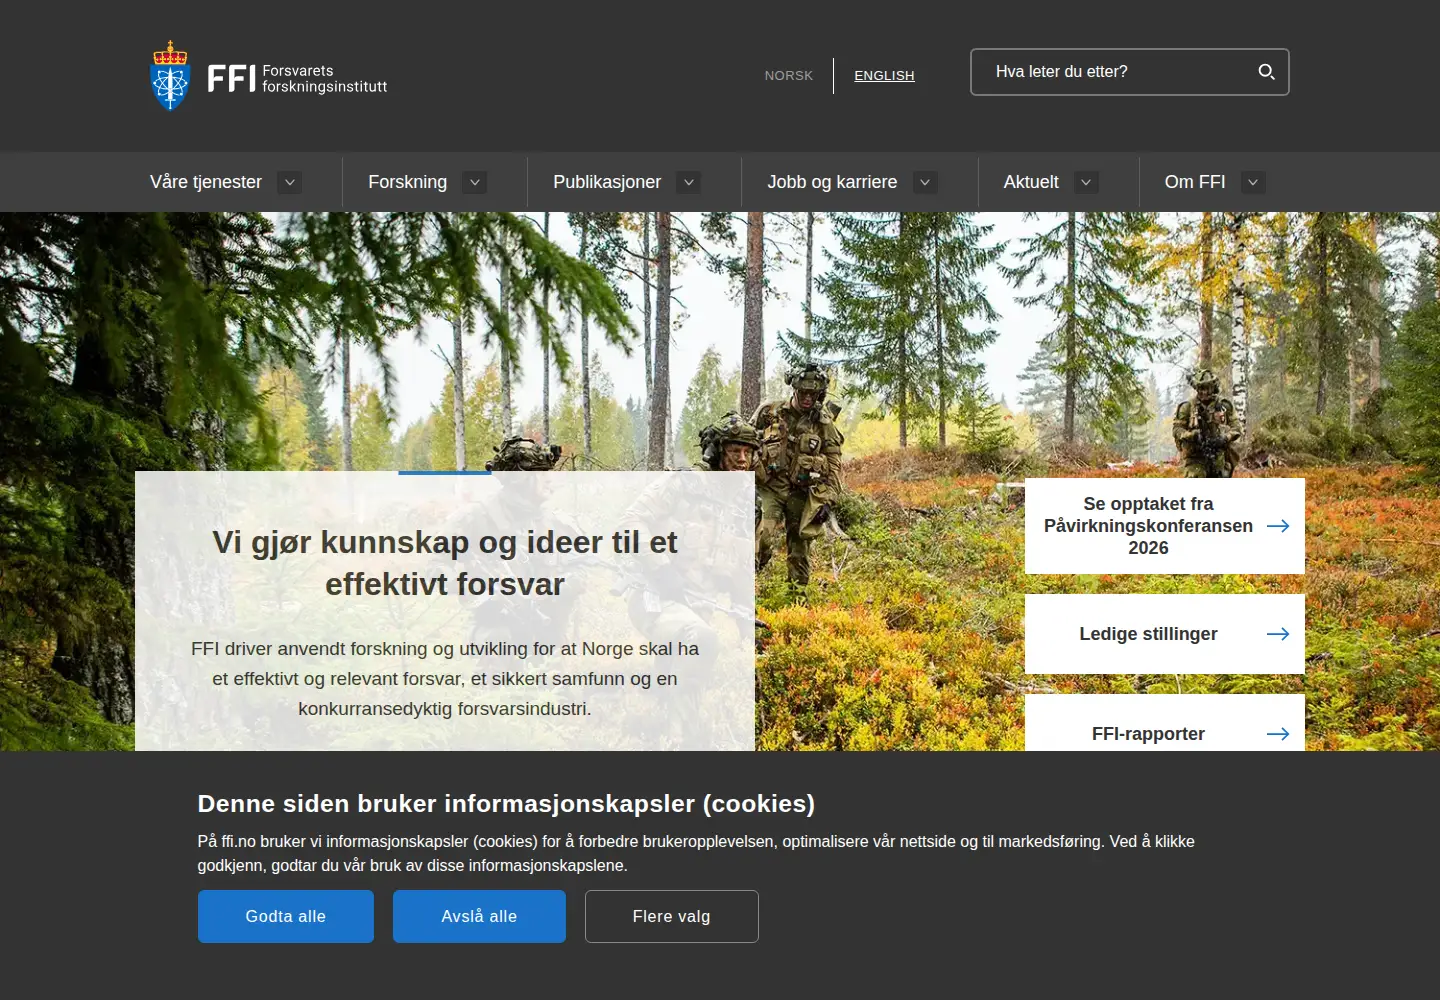
Task: Click arrow icon on Påvirkningskonferansen card
Action: point(1278,526)
